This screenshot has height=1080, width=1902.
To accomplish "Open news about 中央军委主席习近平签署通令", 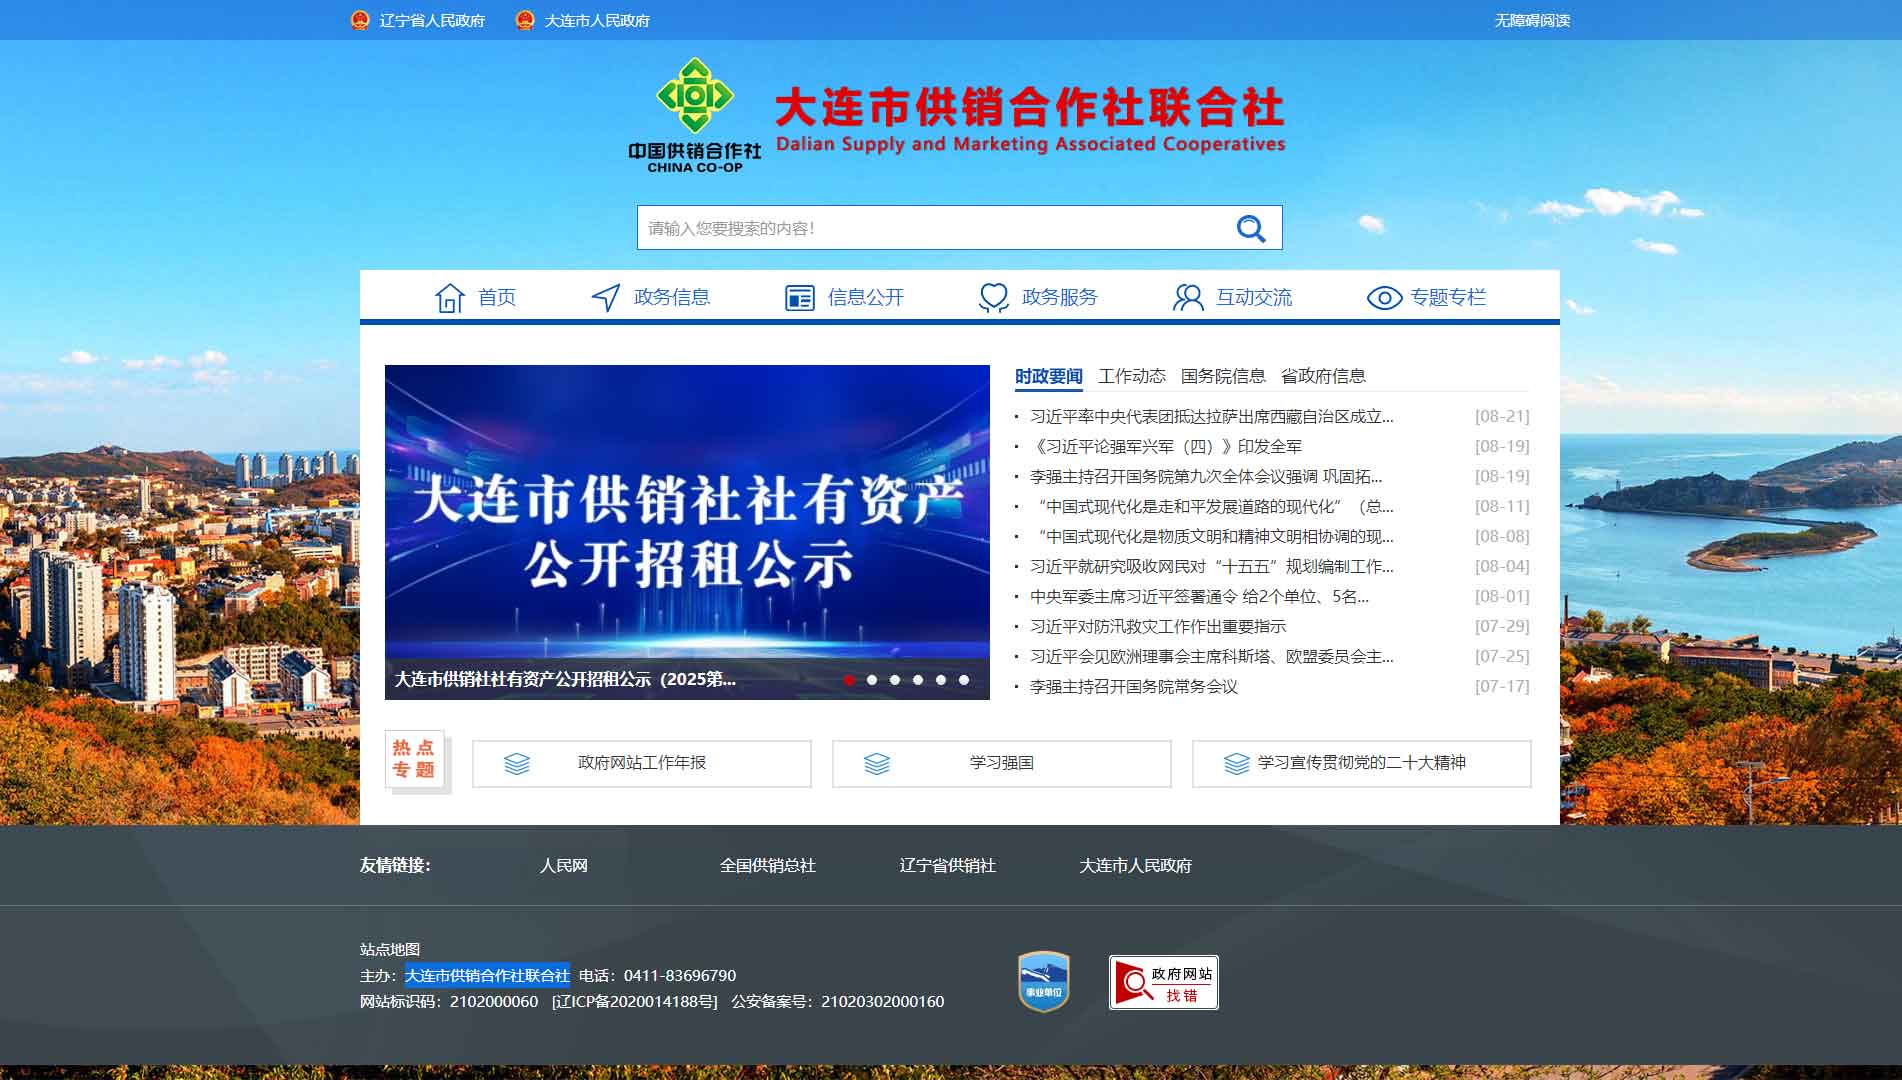I will click(x=1200, y=596).
